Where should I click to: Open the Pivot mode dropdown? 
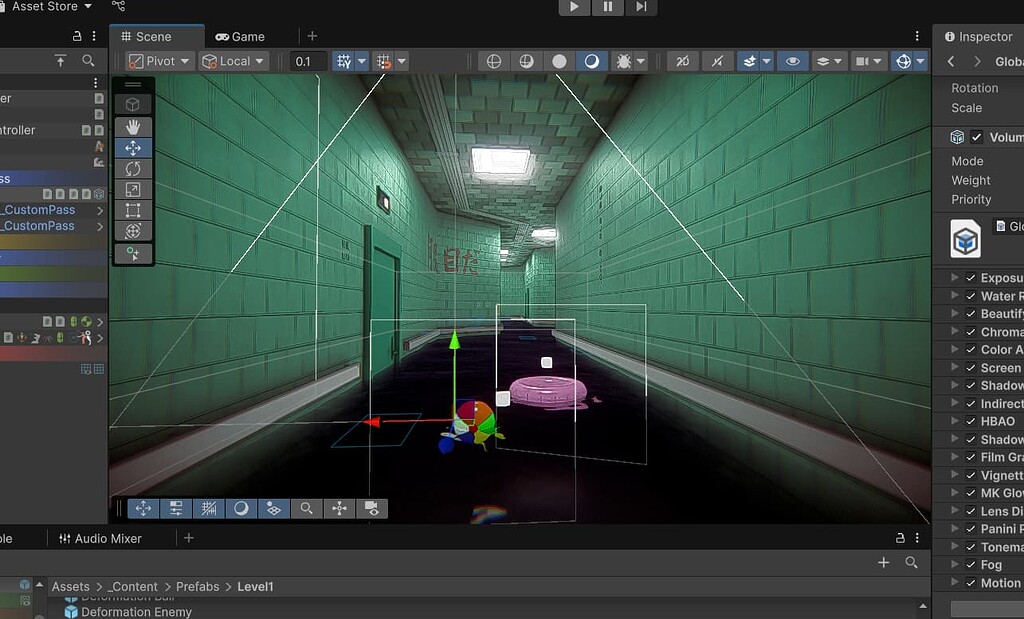click(158, 61)
